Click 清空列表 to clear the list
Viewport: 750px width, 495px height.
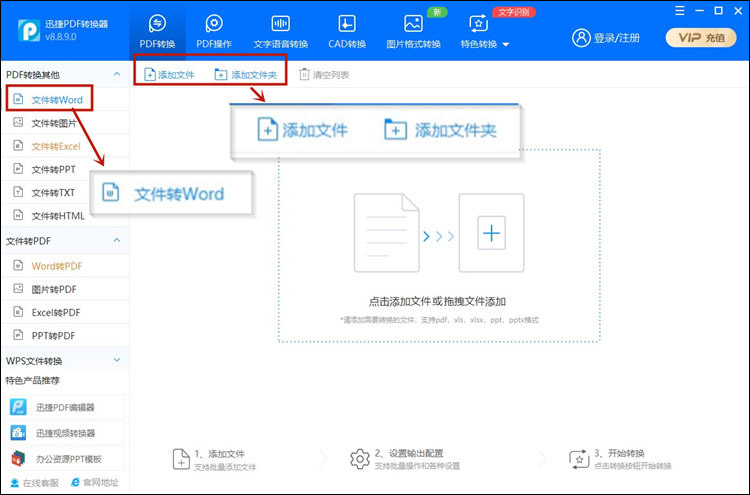(x=323, y=74)
